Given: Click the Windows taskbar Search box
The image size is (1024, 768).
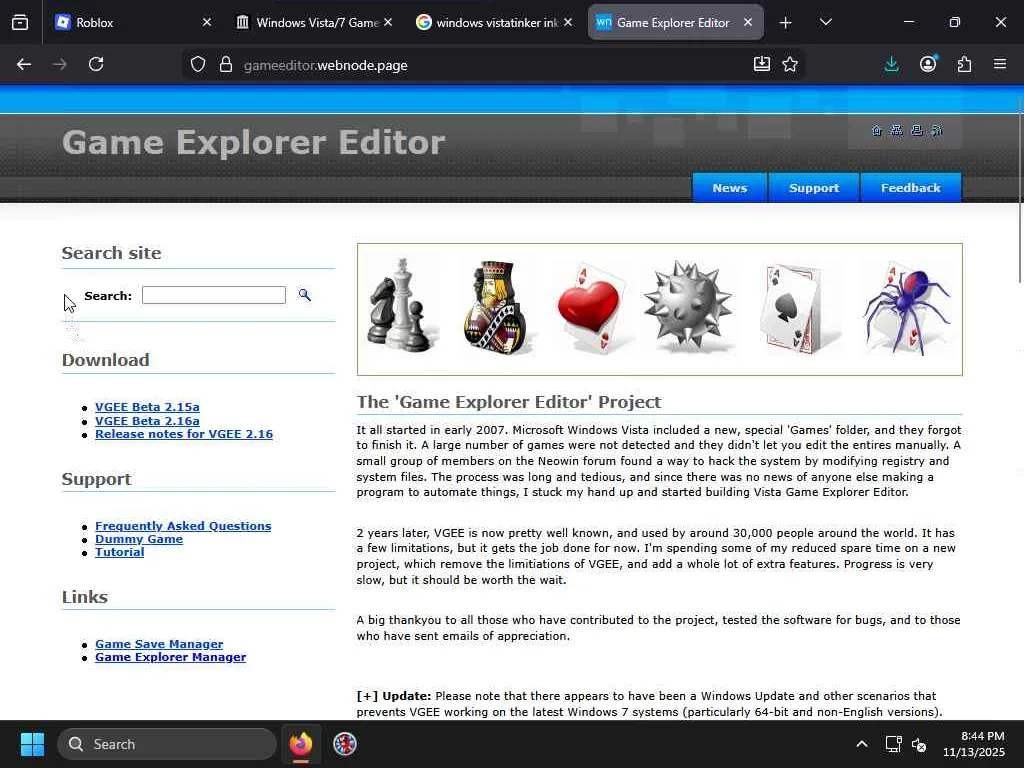Looking at the screenshot, I should (x=167, y=744).
